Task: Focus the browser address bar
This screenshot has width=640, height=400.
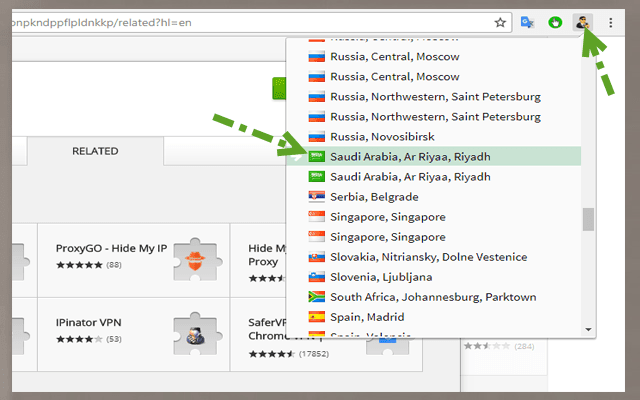Action: pyautogui.click(x=250, y=22)
